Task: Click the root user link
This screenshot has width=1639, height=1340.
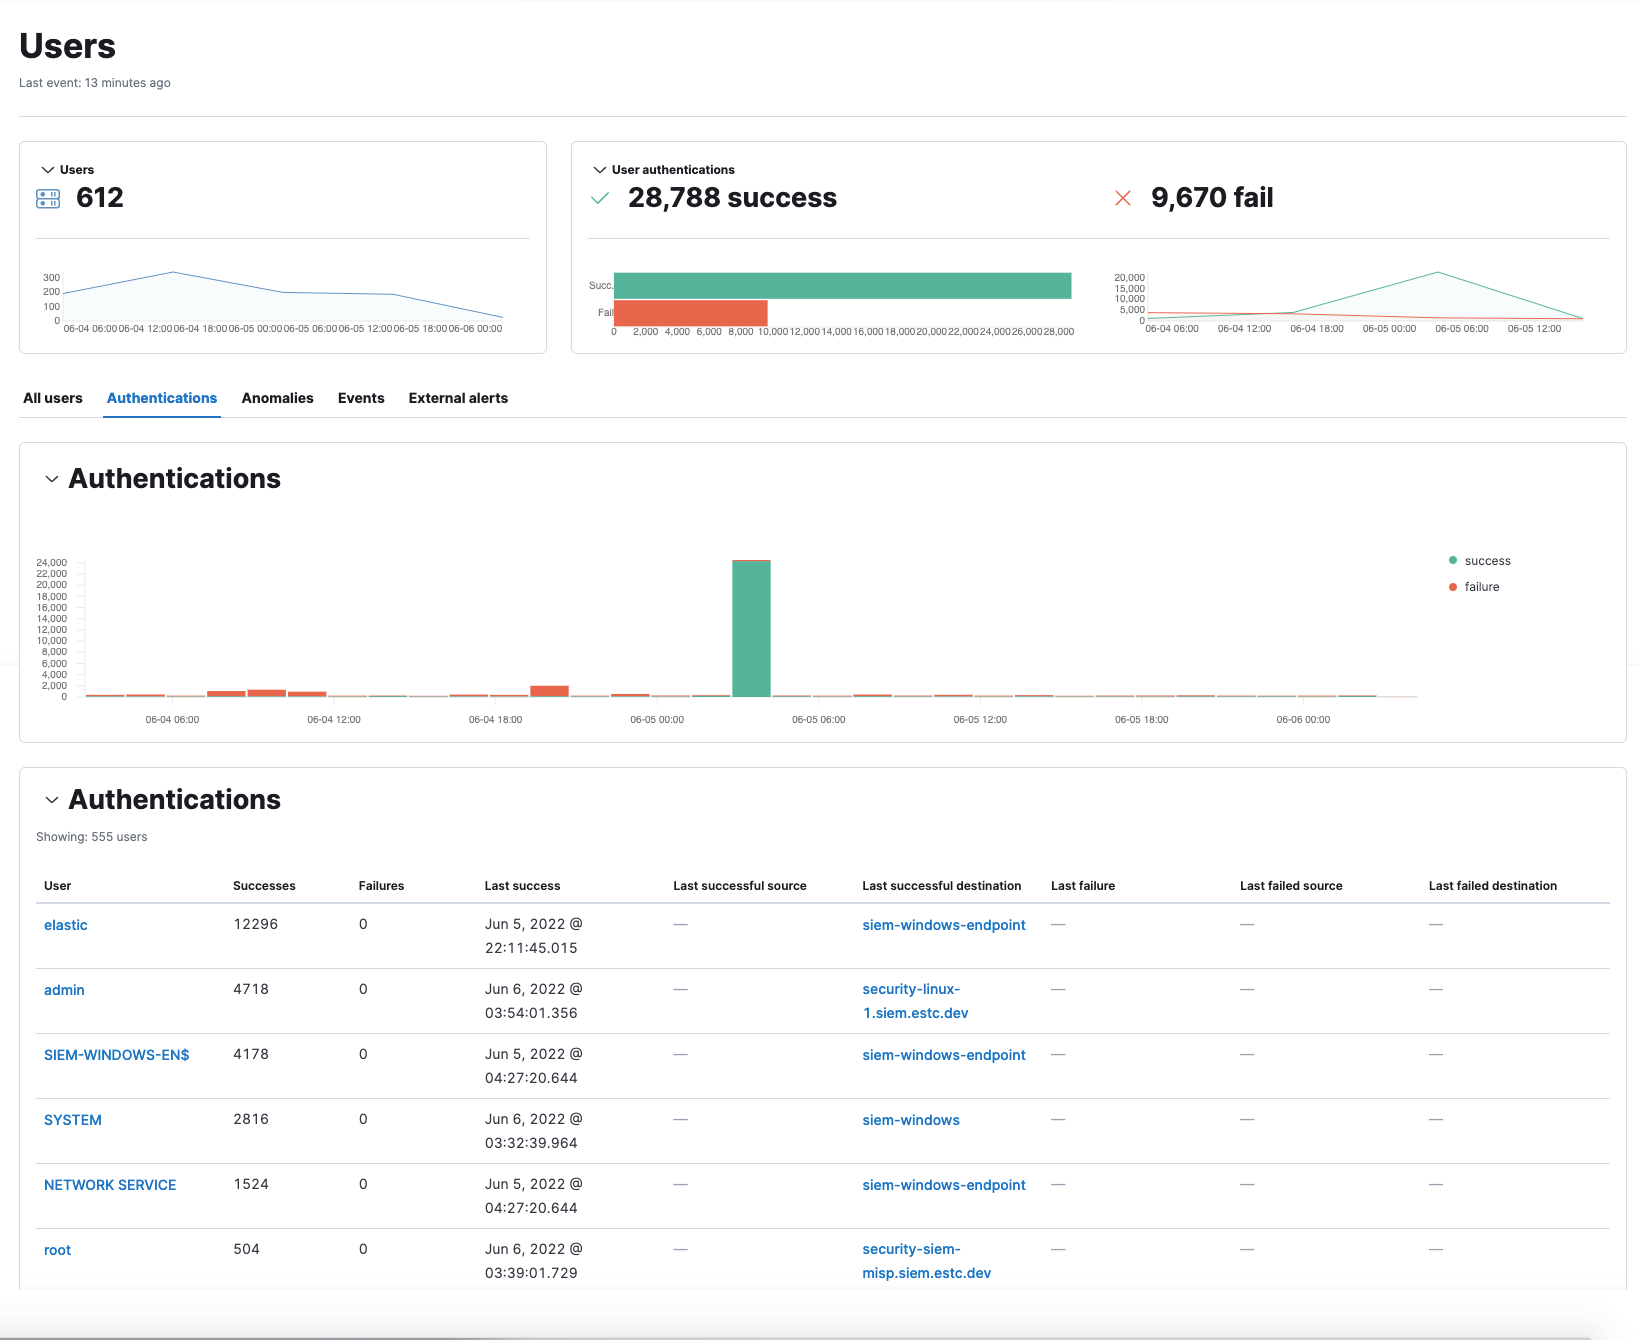Action: coord(58,1250)
